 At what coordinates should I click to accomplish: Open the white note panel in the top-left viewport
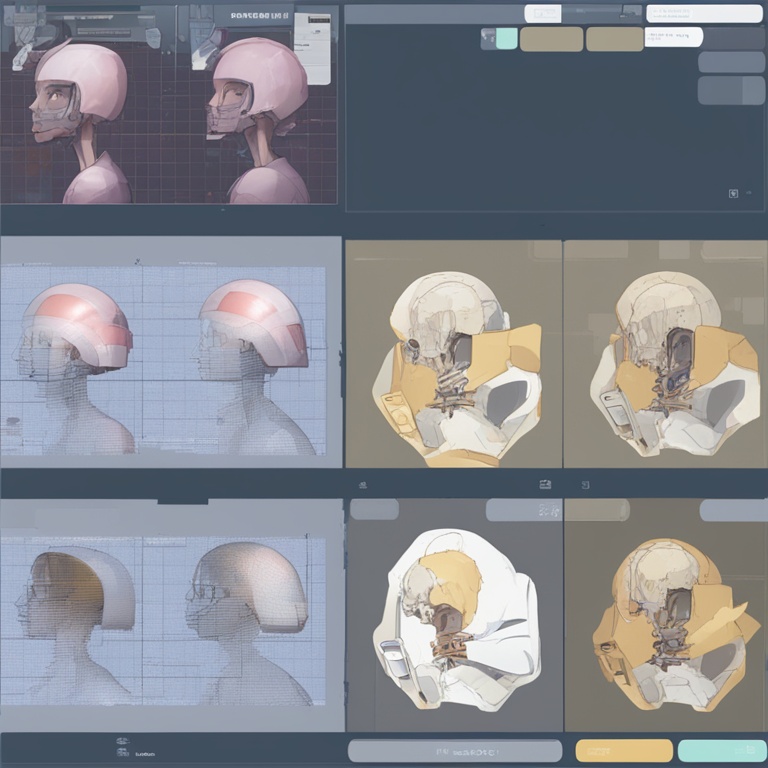tap(312, 49)
